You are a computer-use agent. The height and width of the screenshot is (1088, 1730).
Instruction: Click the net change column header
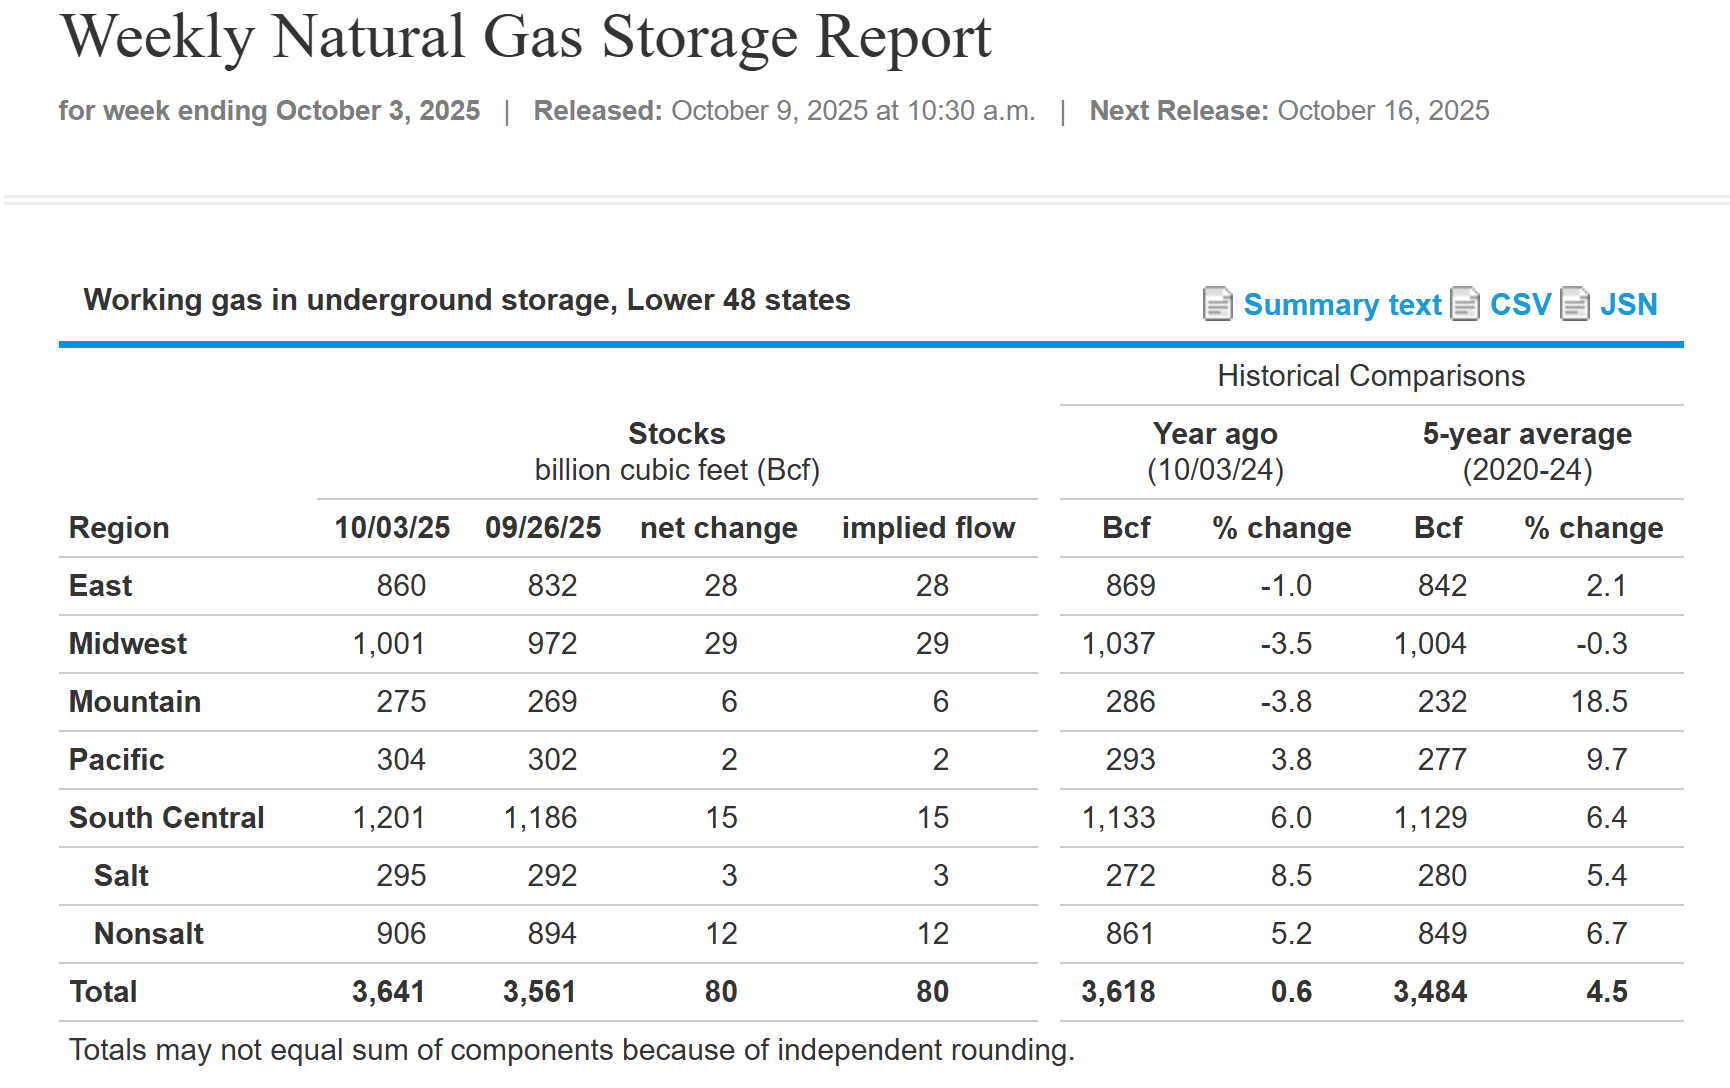(718, 527)
